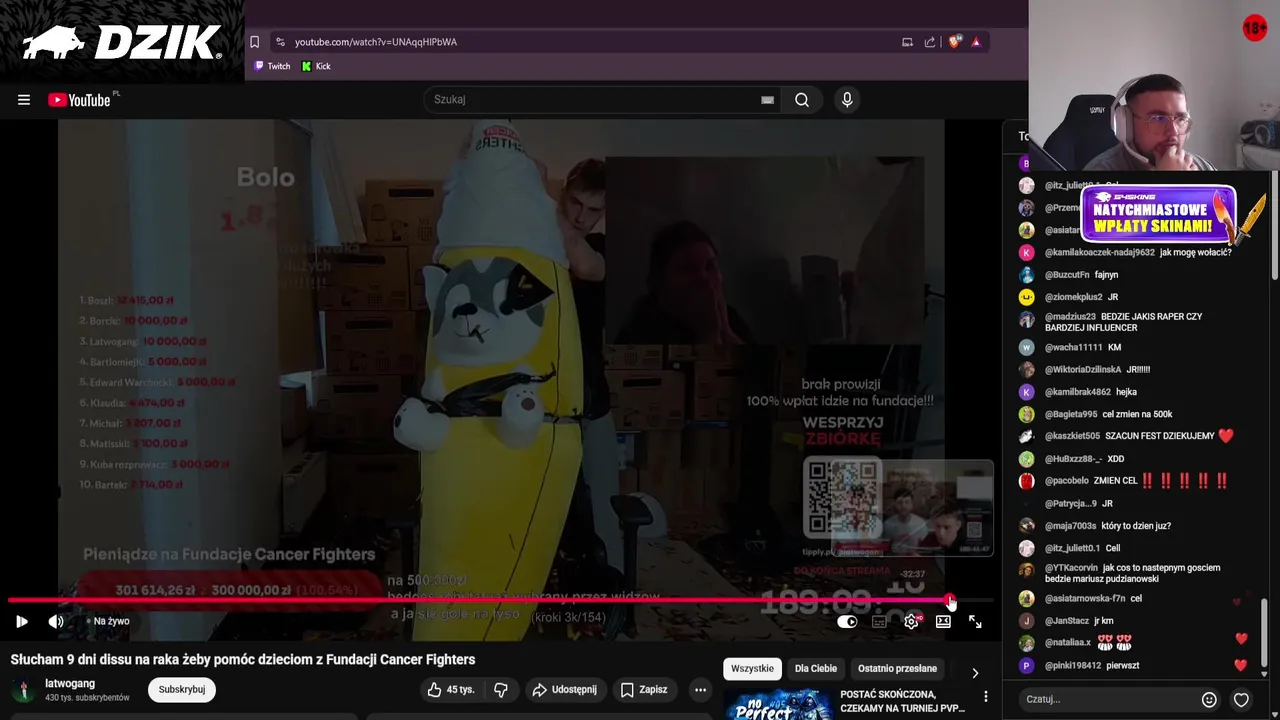Click the video title text
This screenshot has width=1280, height=720.
243,659
